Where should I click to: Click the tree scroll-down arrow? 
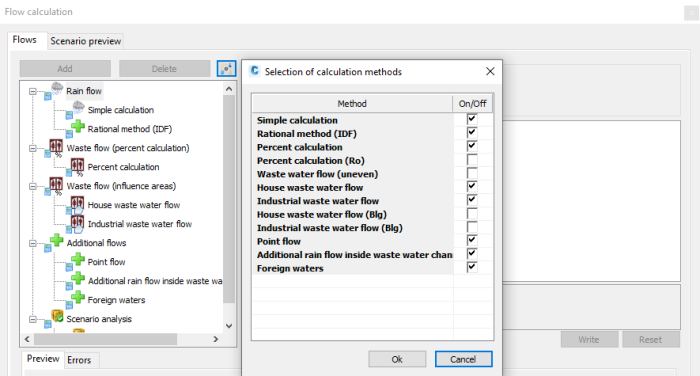[229, 326]
